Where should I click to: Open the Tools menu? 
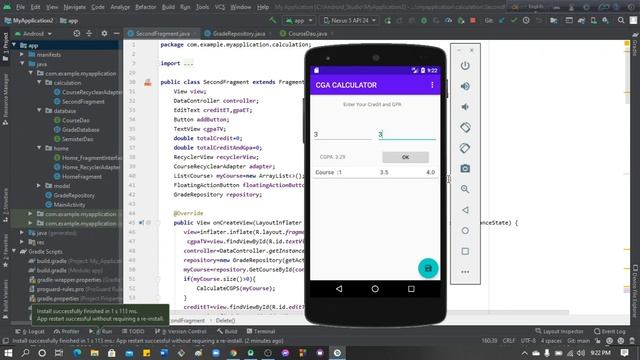[202, 7]
